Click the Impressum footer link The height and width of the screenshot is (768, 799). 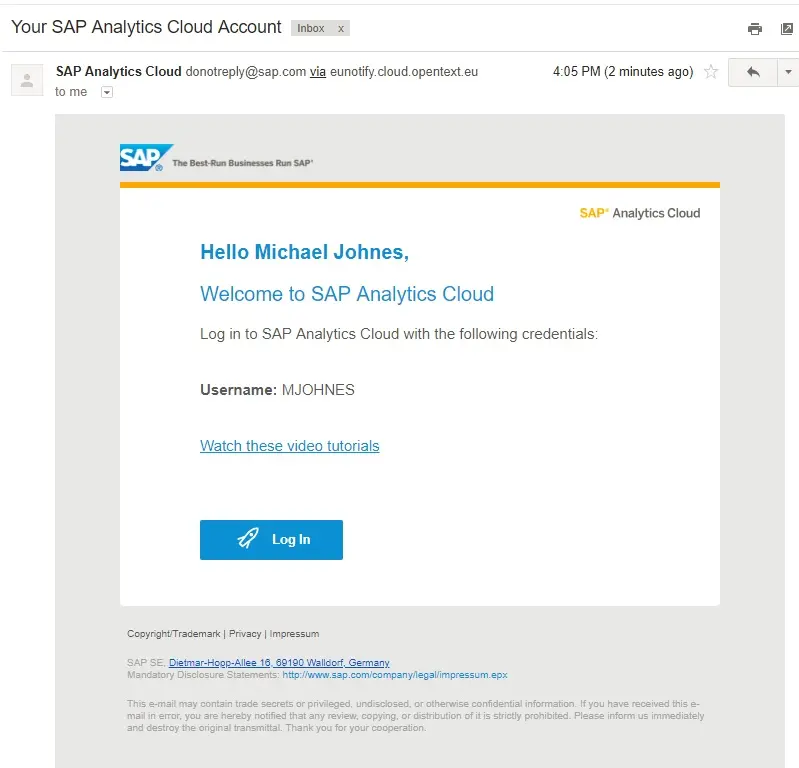pyautogui.click(x=295, y=634)
